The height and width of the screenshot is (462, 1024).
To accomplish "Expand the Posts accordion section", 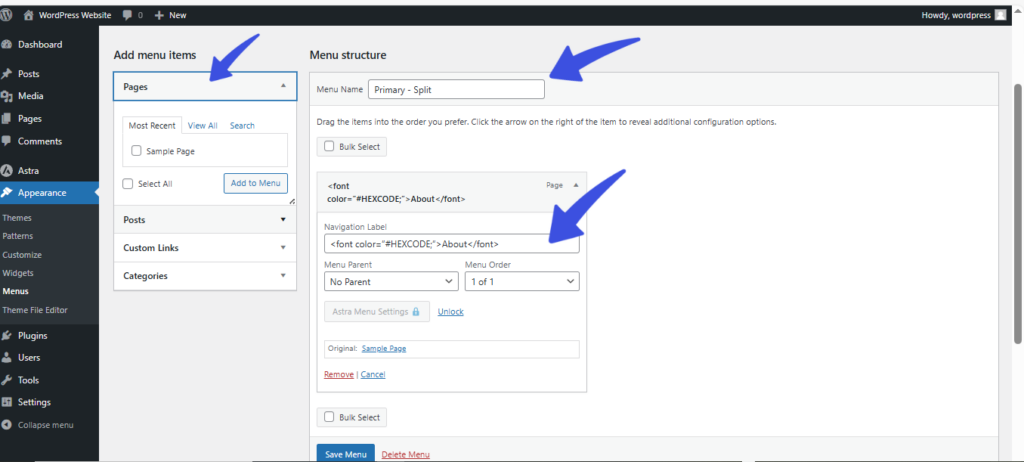I will (x=205, y=220).
